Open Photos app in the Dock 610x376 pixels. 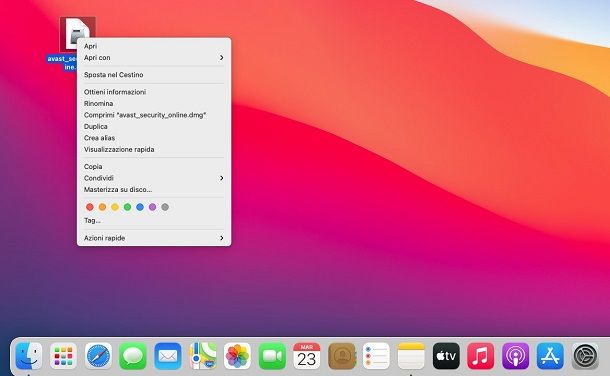tap(237, 356)
